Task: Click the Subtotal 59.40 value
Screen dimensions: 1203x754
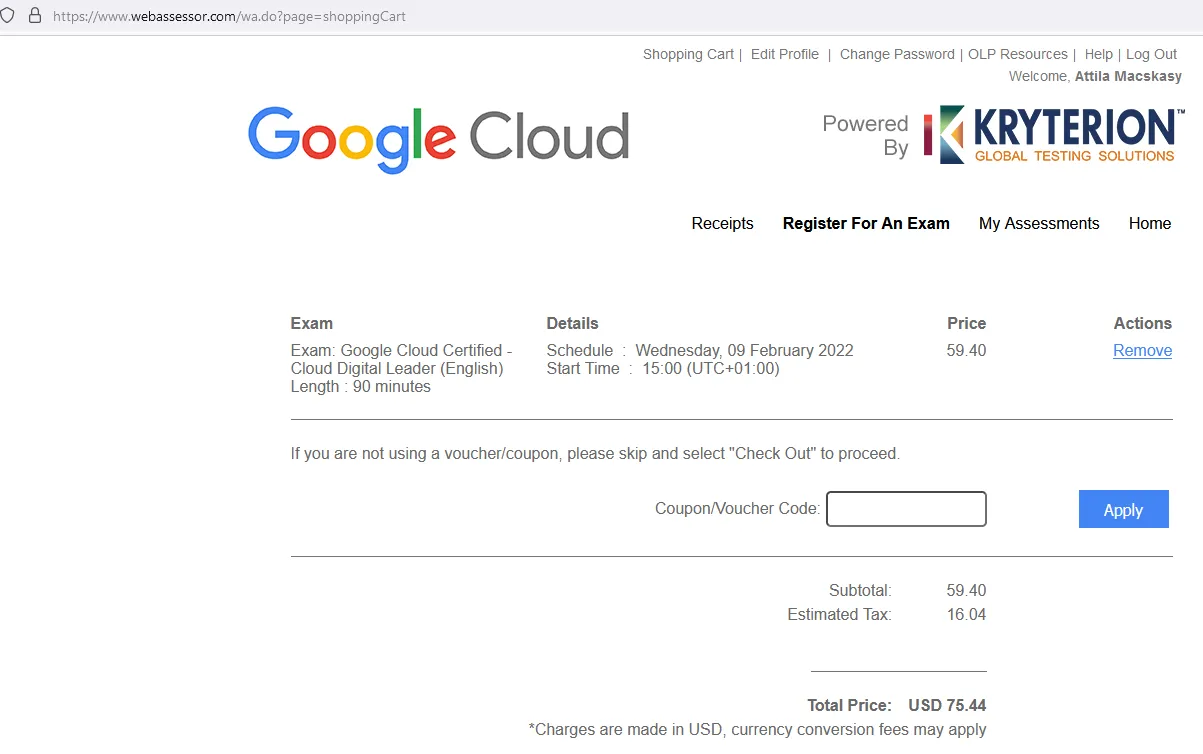Action: tap(966, 590)
